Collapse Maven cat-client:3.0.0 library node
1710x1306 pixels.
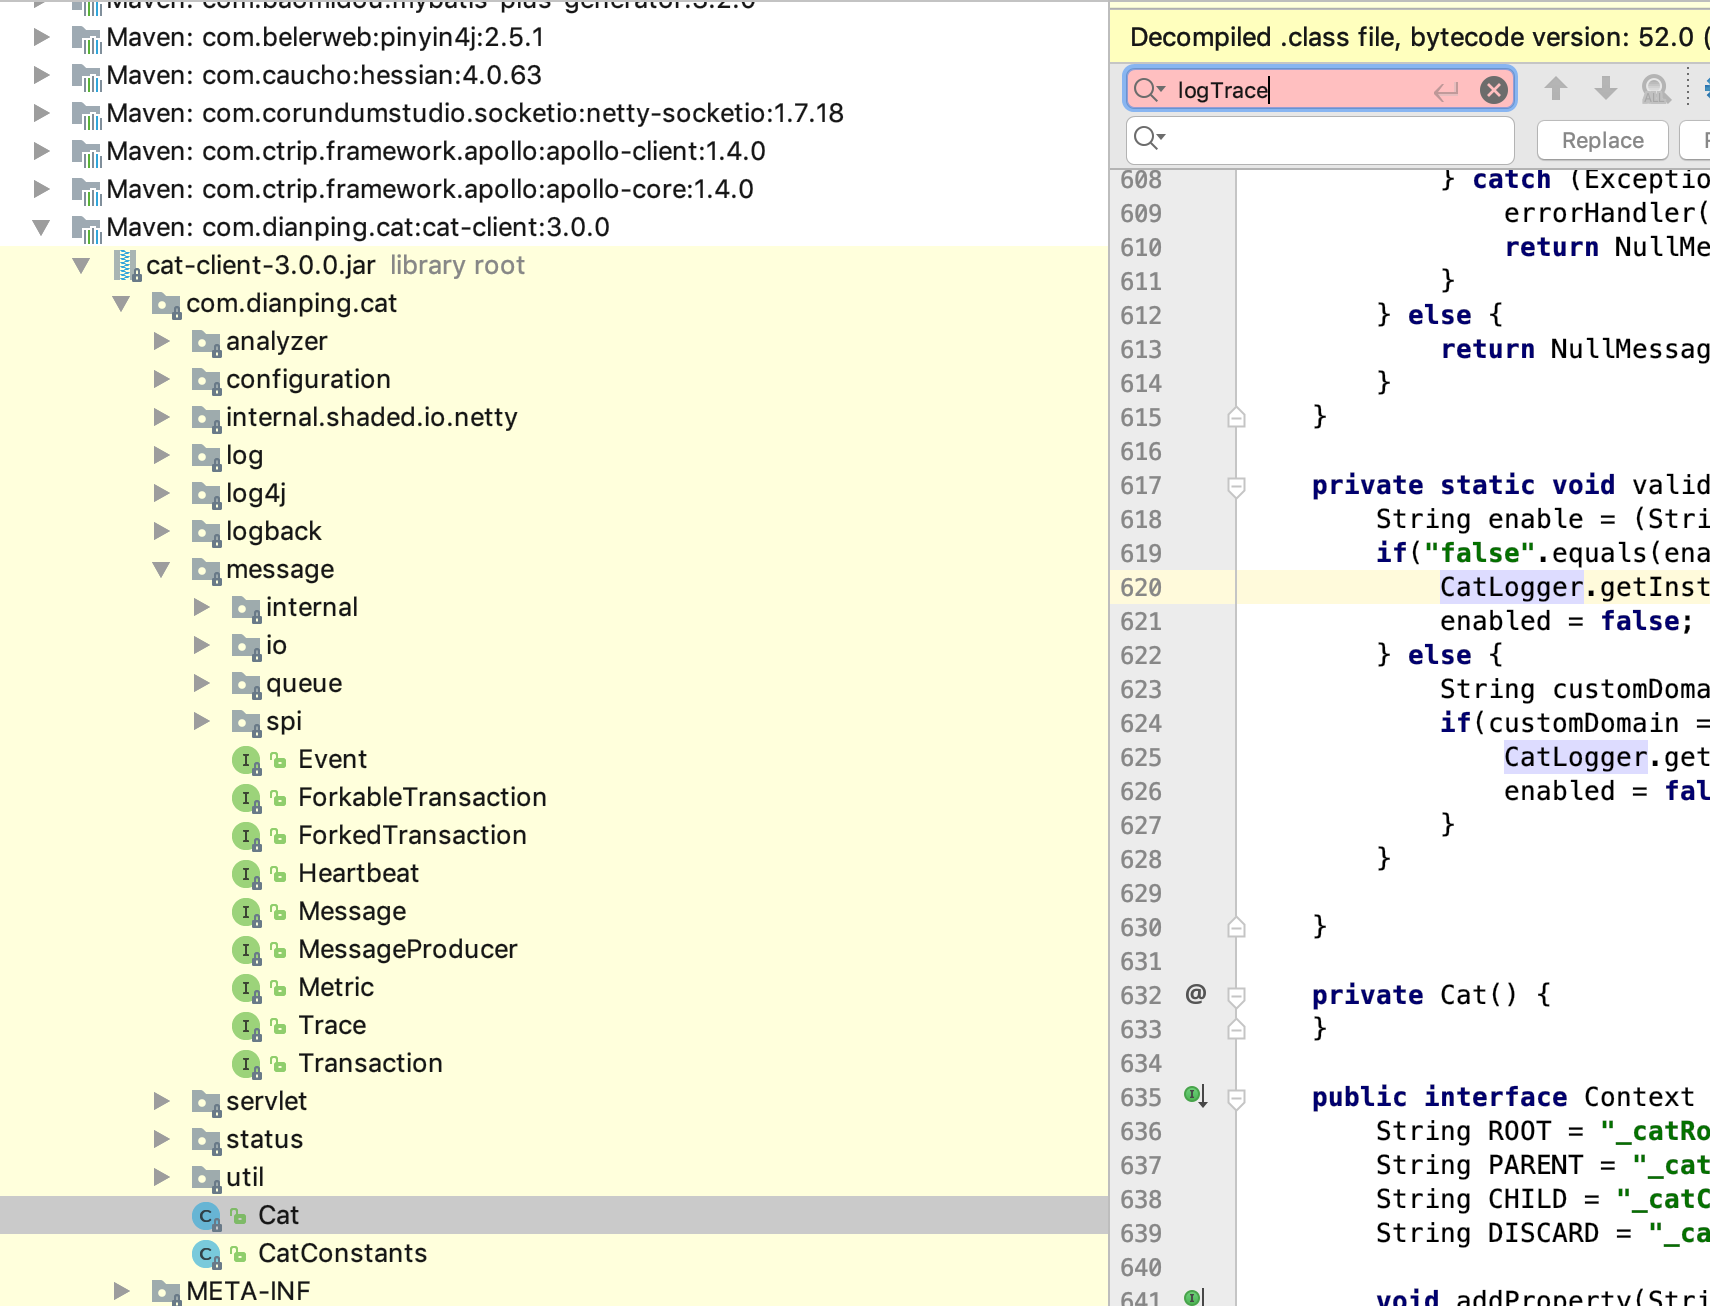pos(42,227)
